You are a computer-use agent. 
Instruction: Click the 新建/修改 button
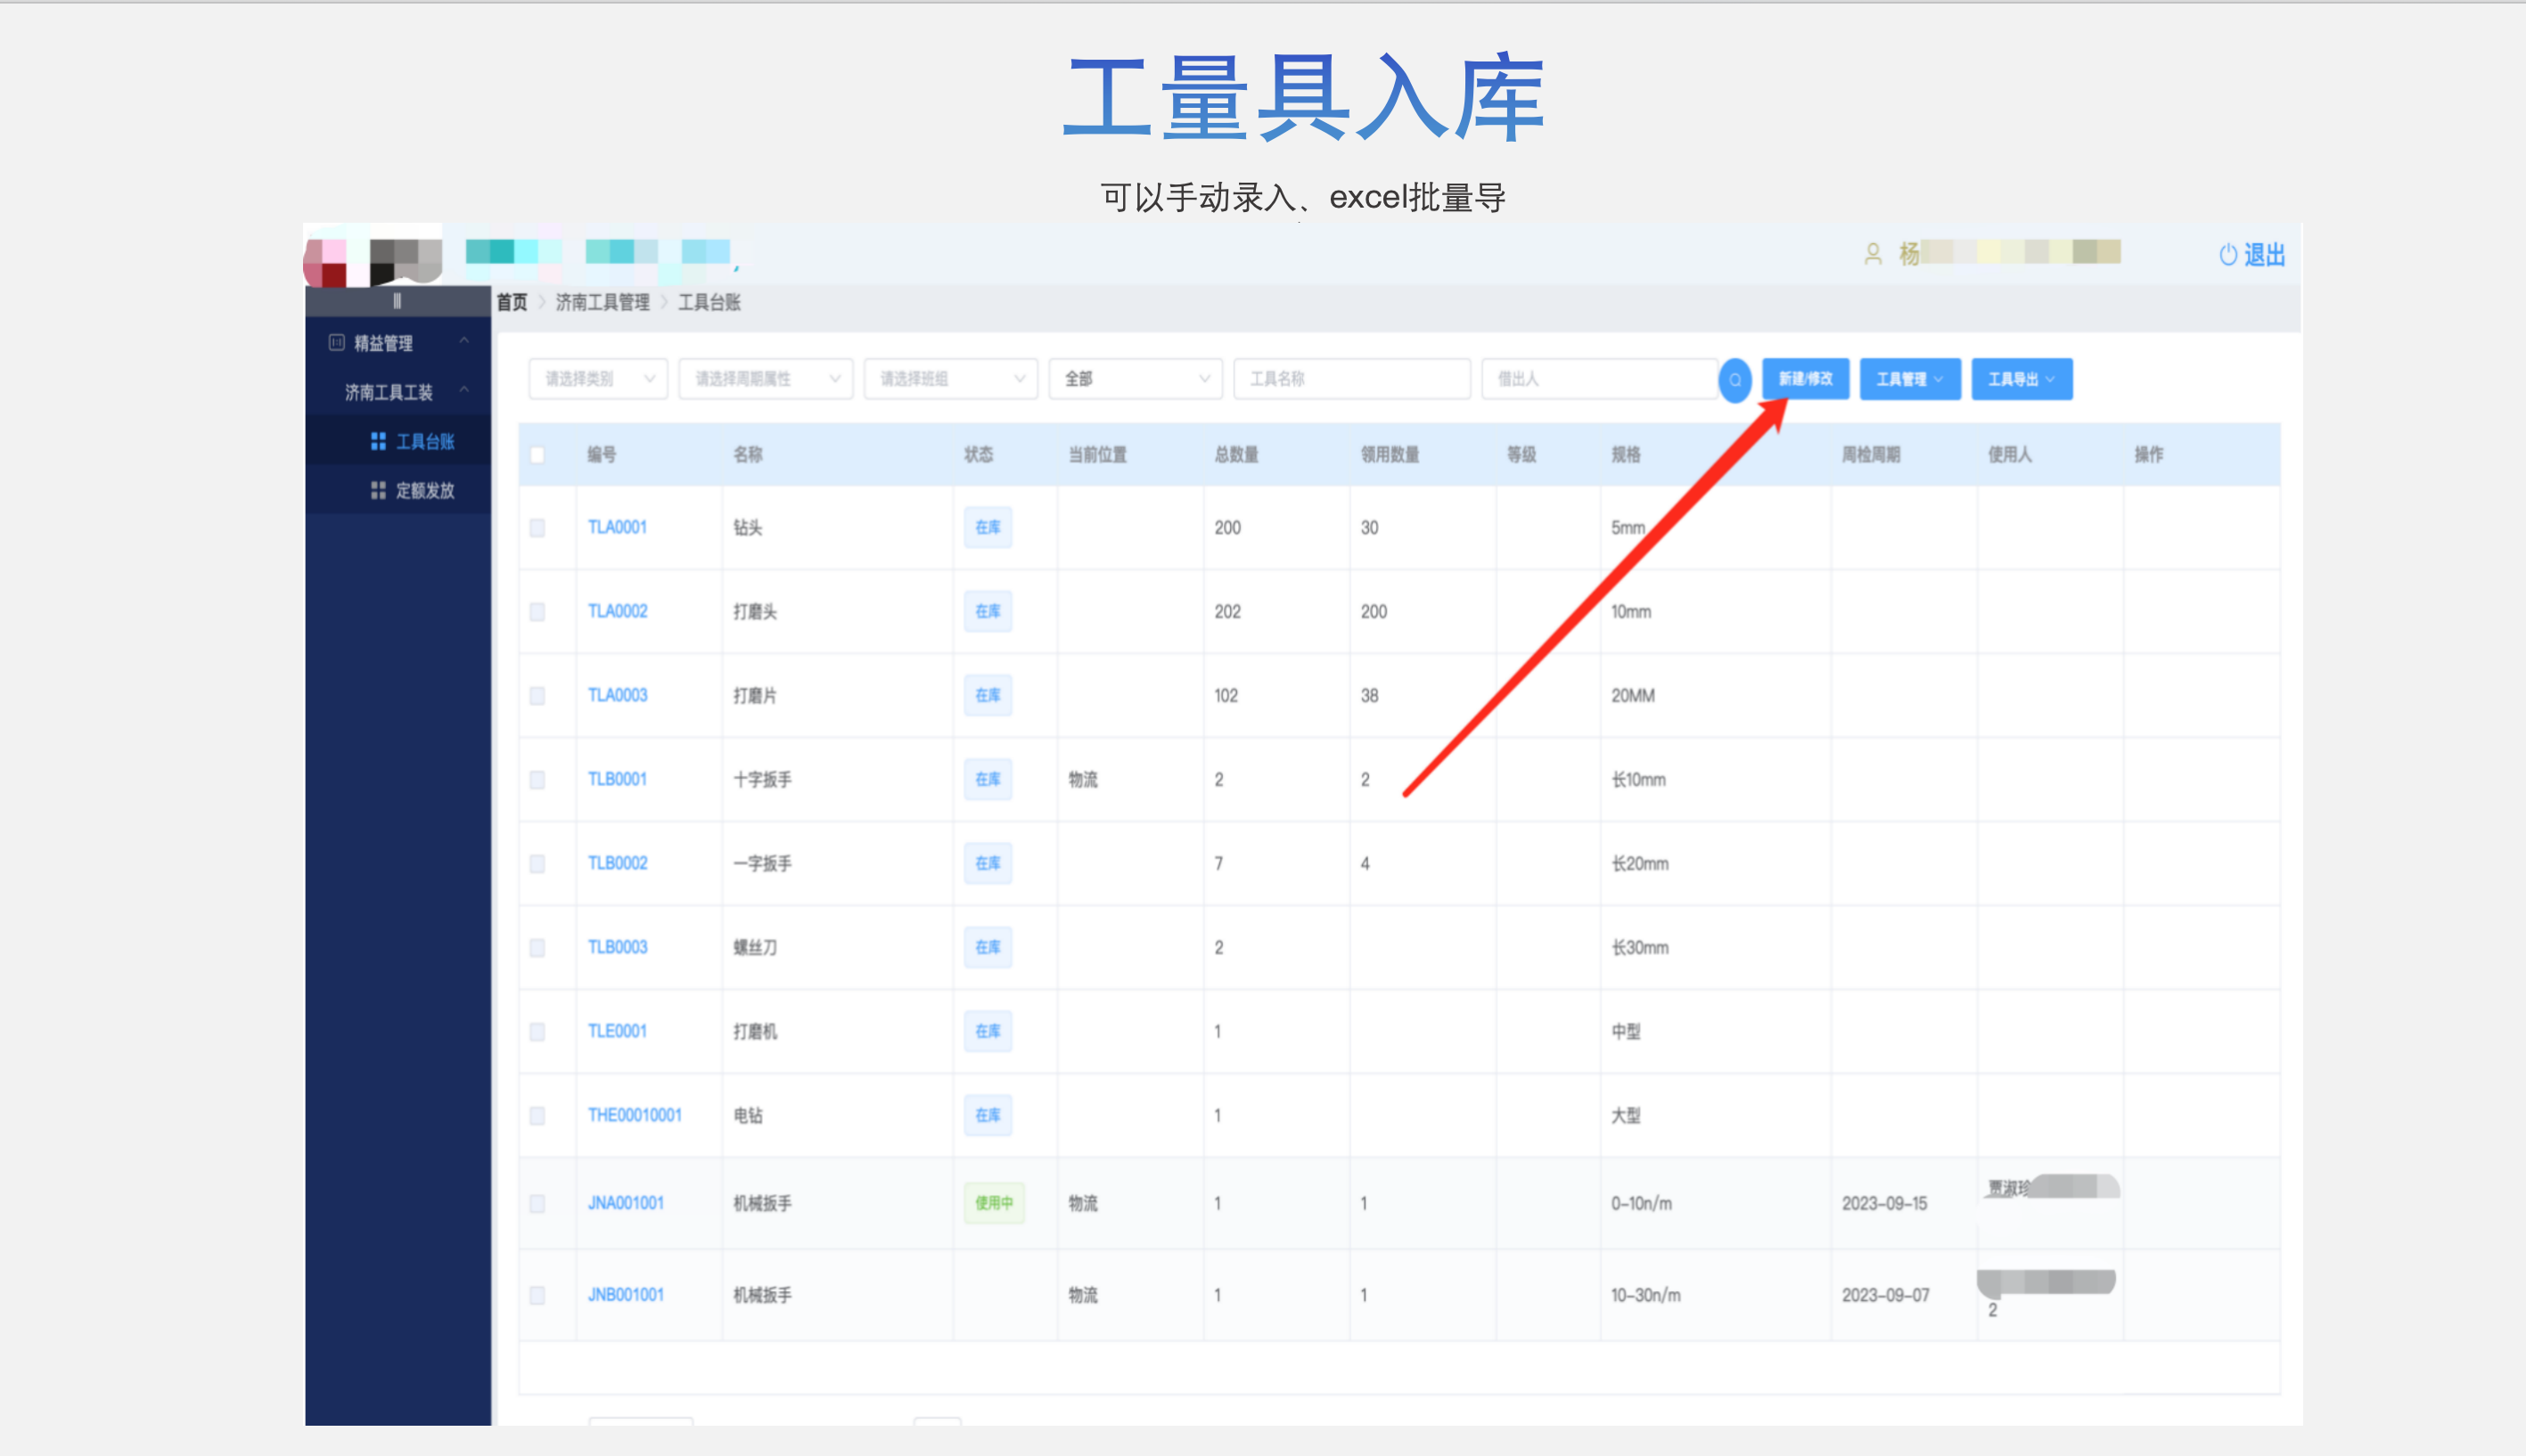click(x=1805, y=379)
